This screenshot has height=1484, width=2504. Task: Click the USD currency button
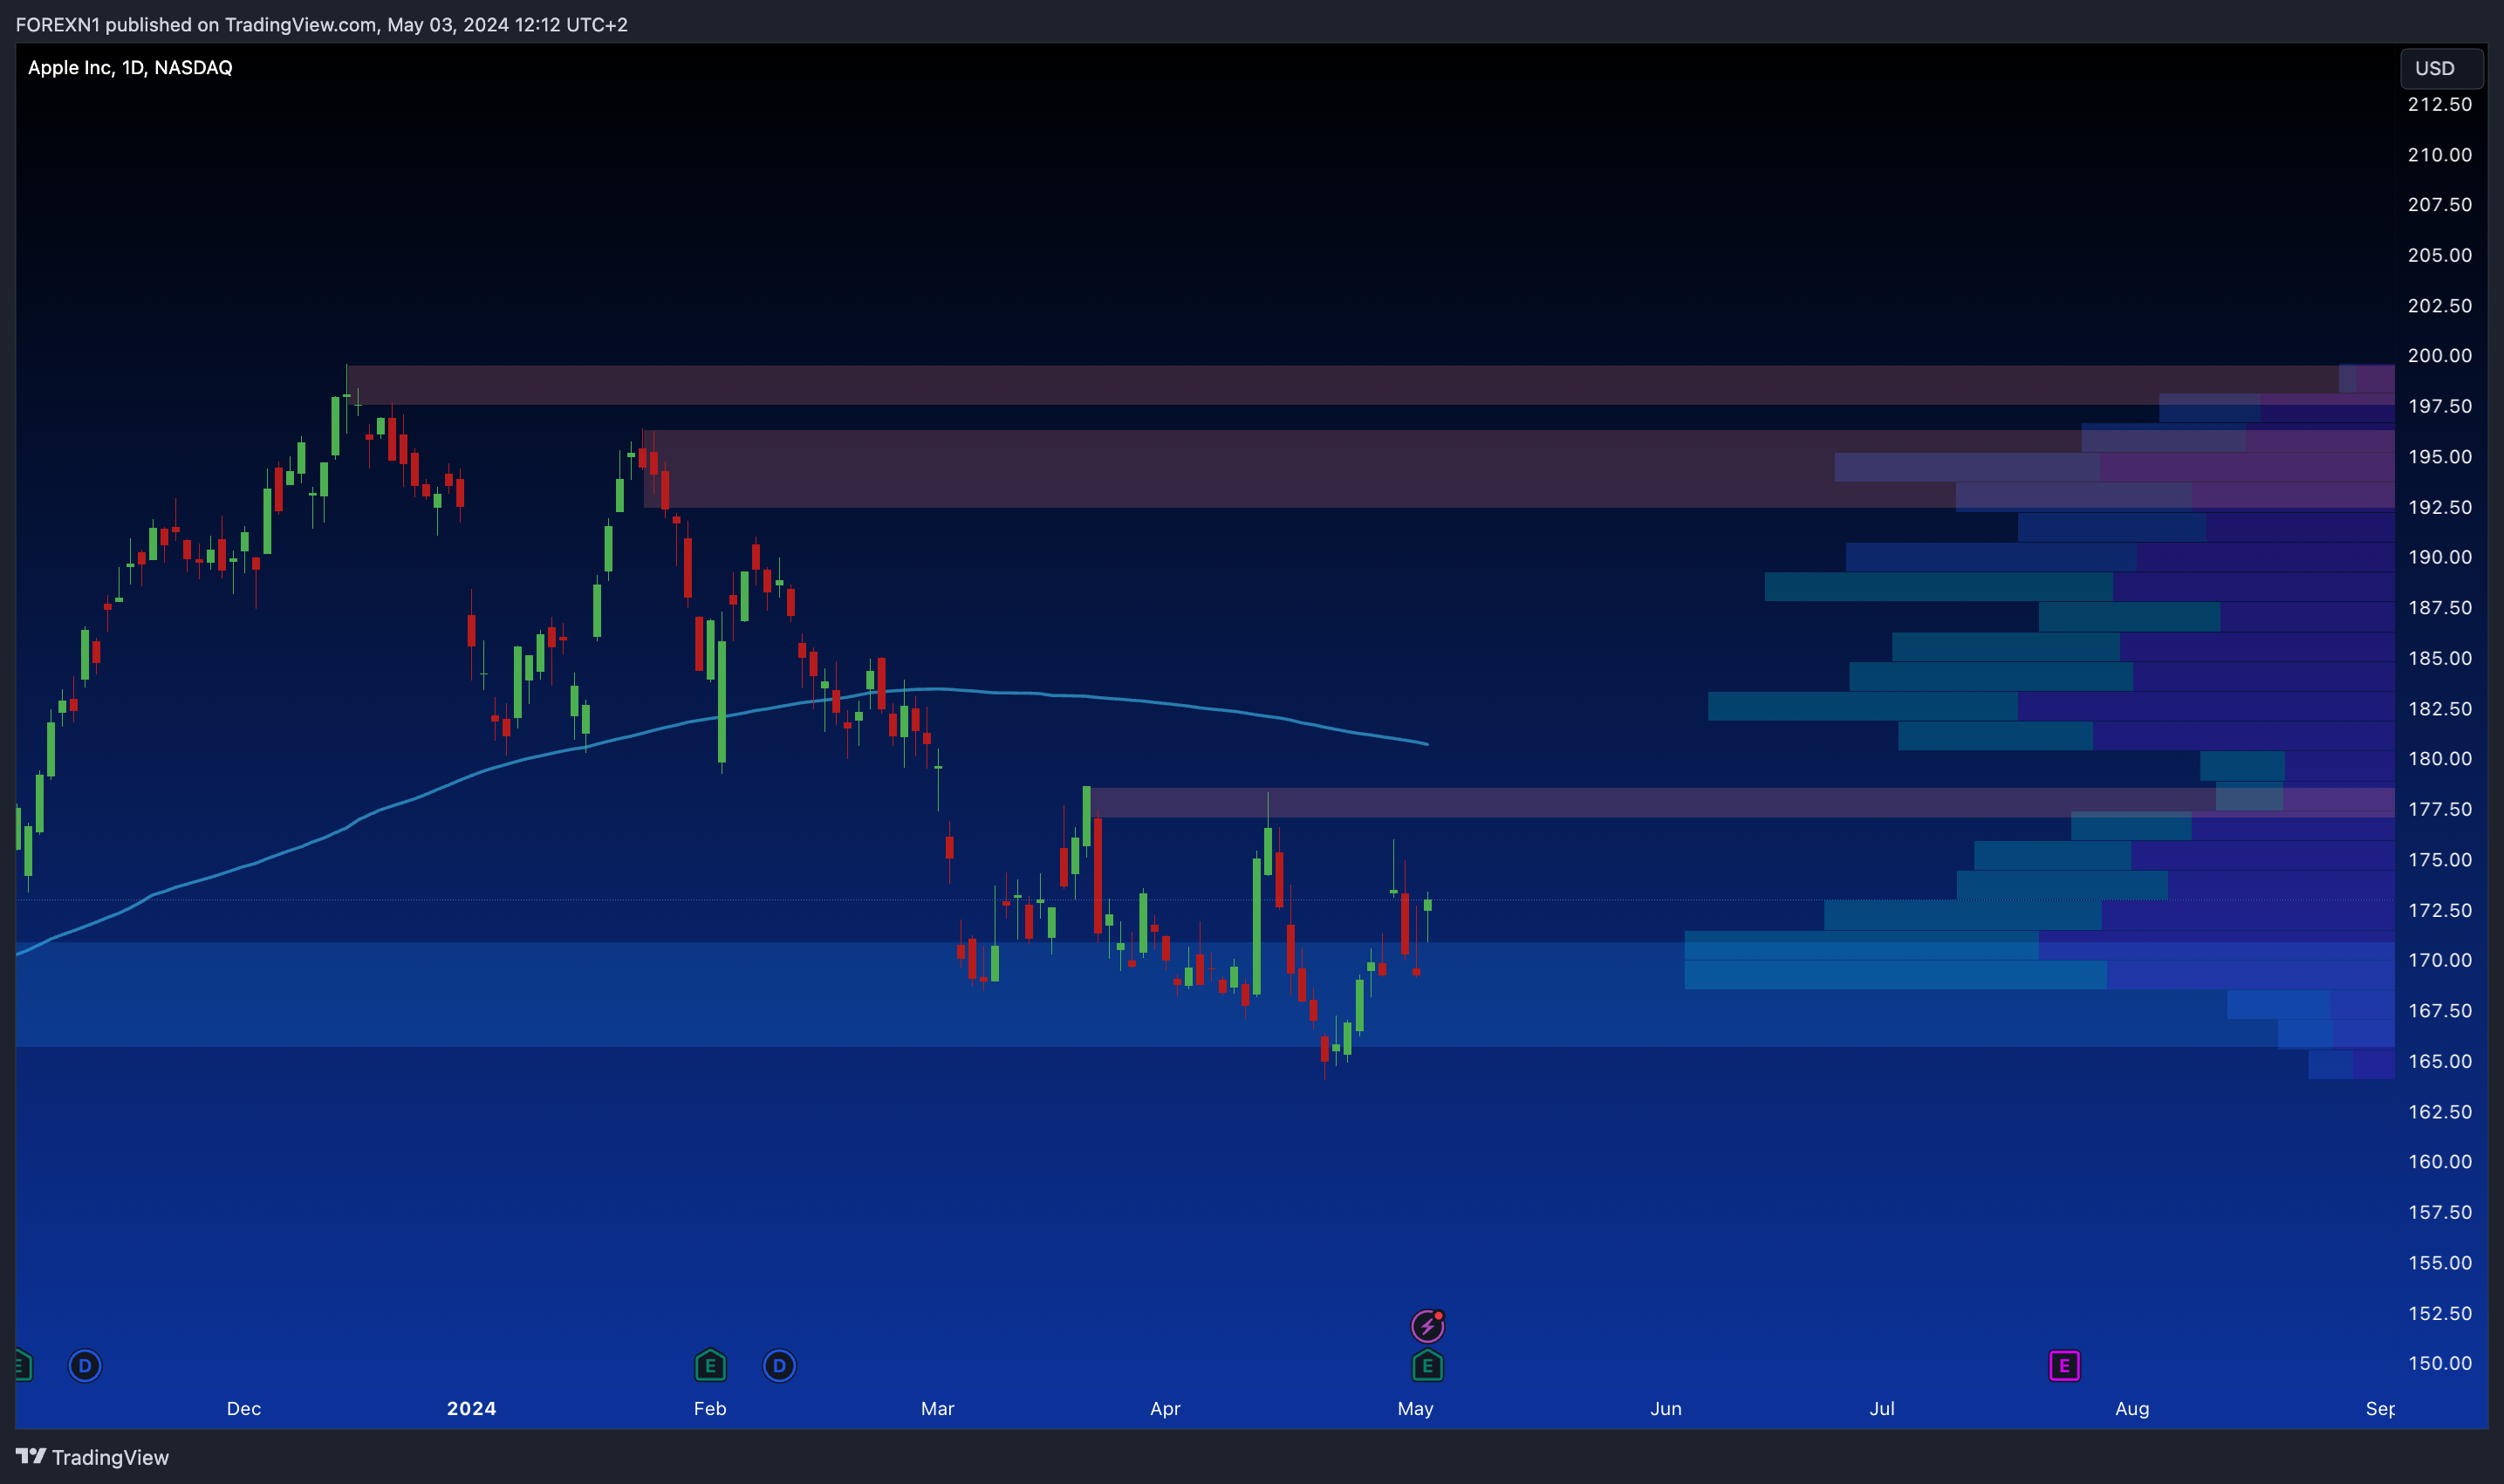pos(2441,68)
